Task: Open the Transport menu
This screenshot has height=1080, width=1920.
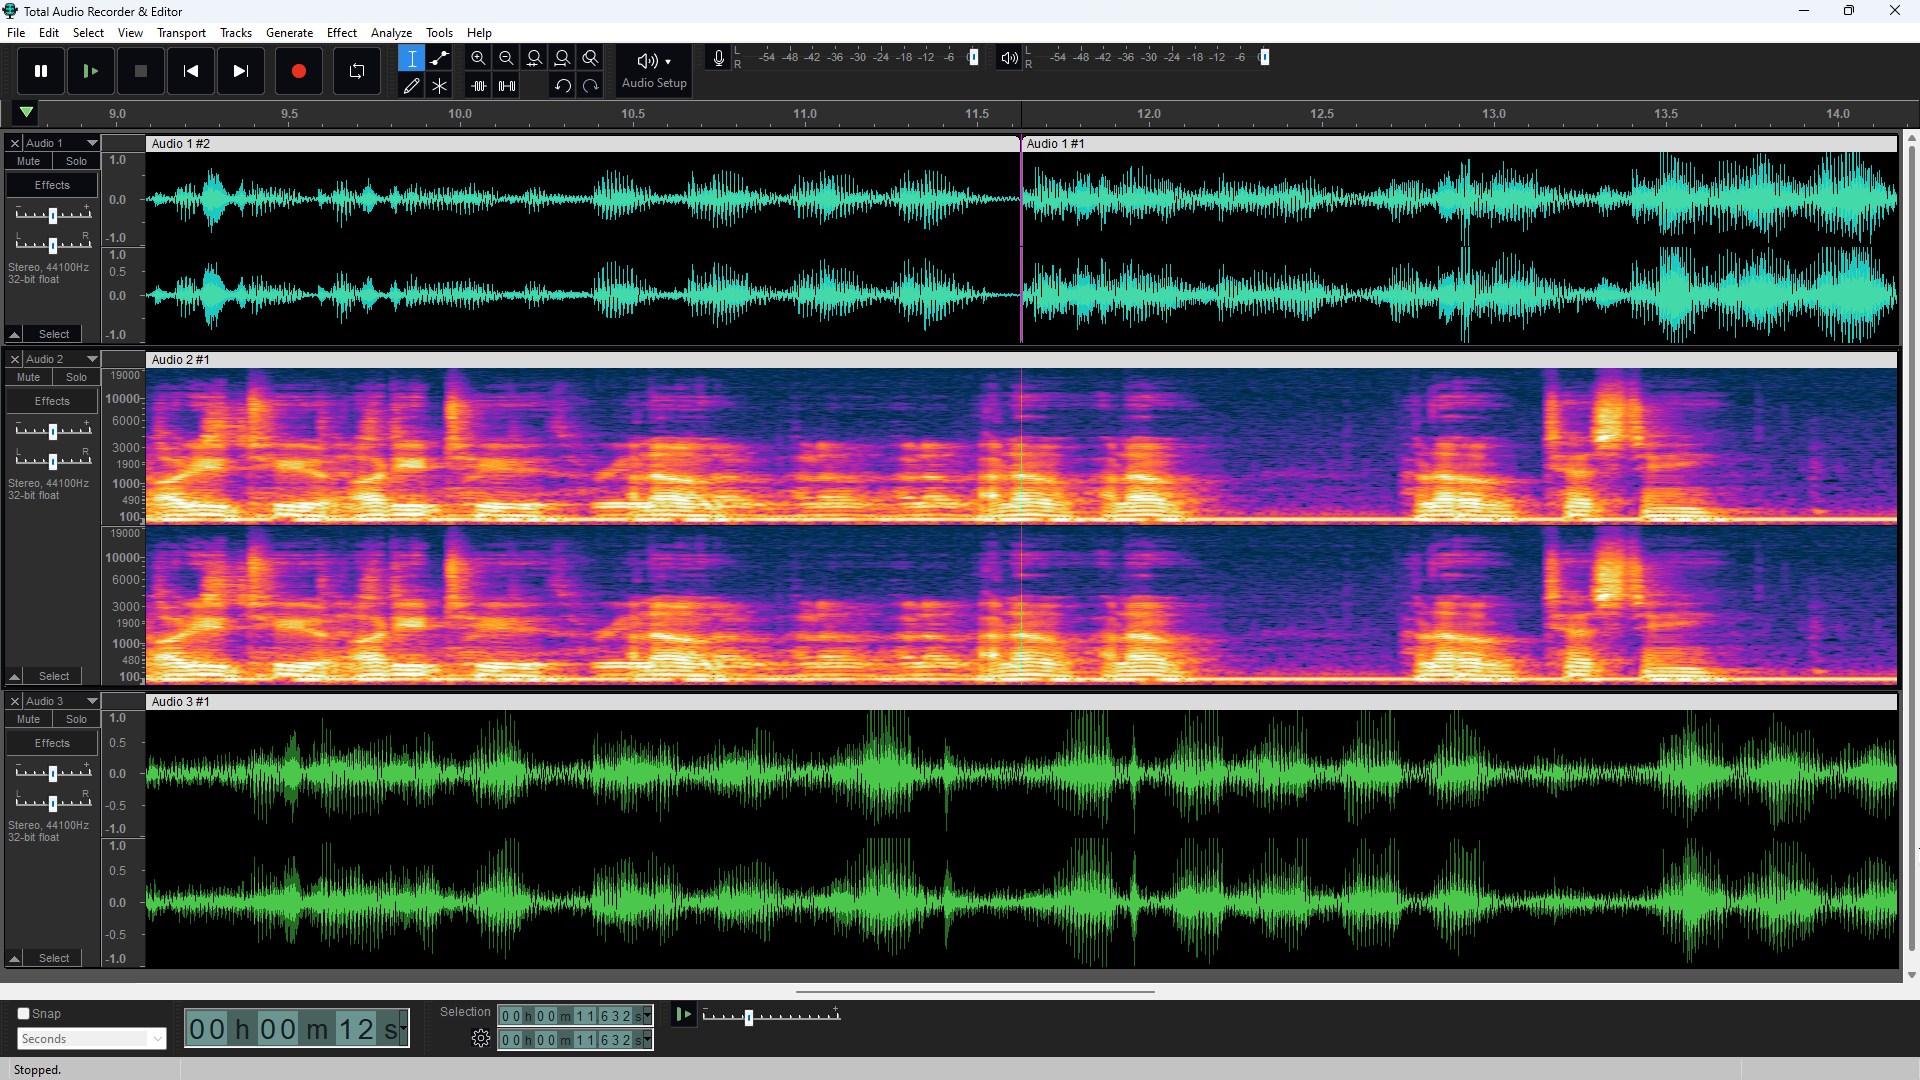Action: point(181,32)
